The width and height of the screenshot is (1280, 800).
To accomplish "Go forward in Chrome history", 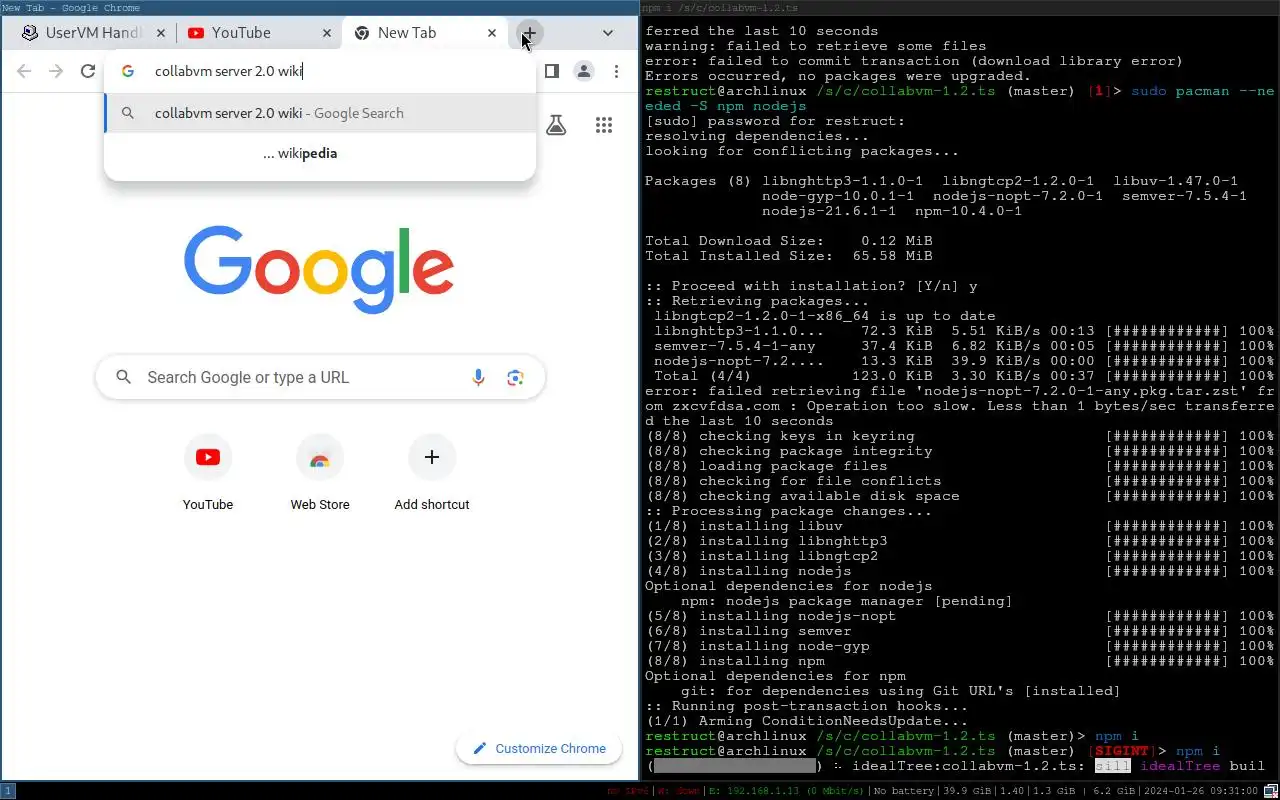I will (x=56, y=71).
